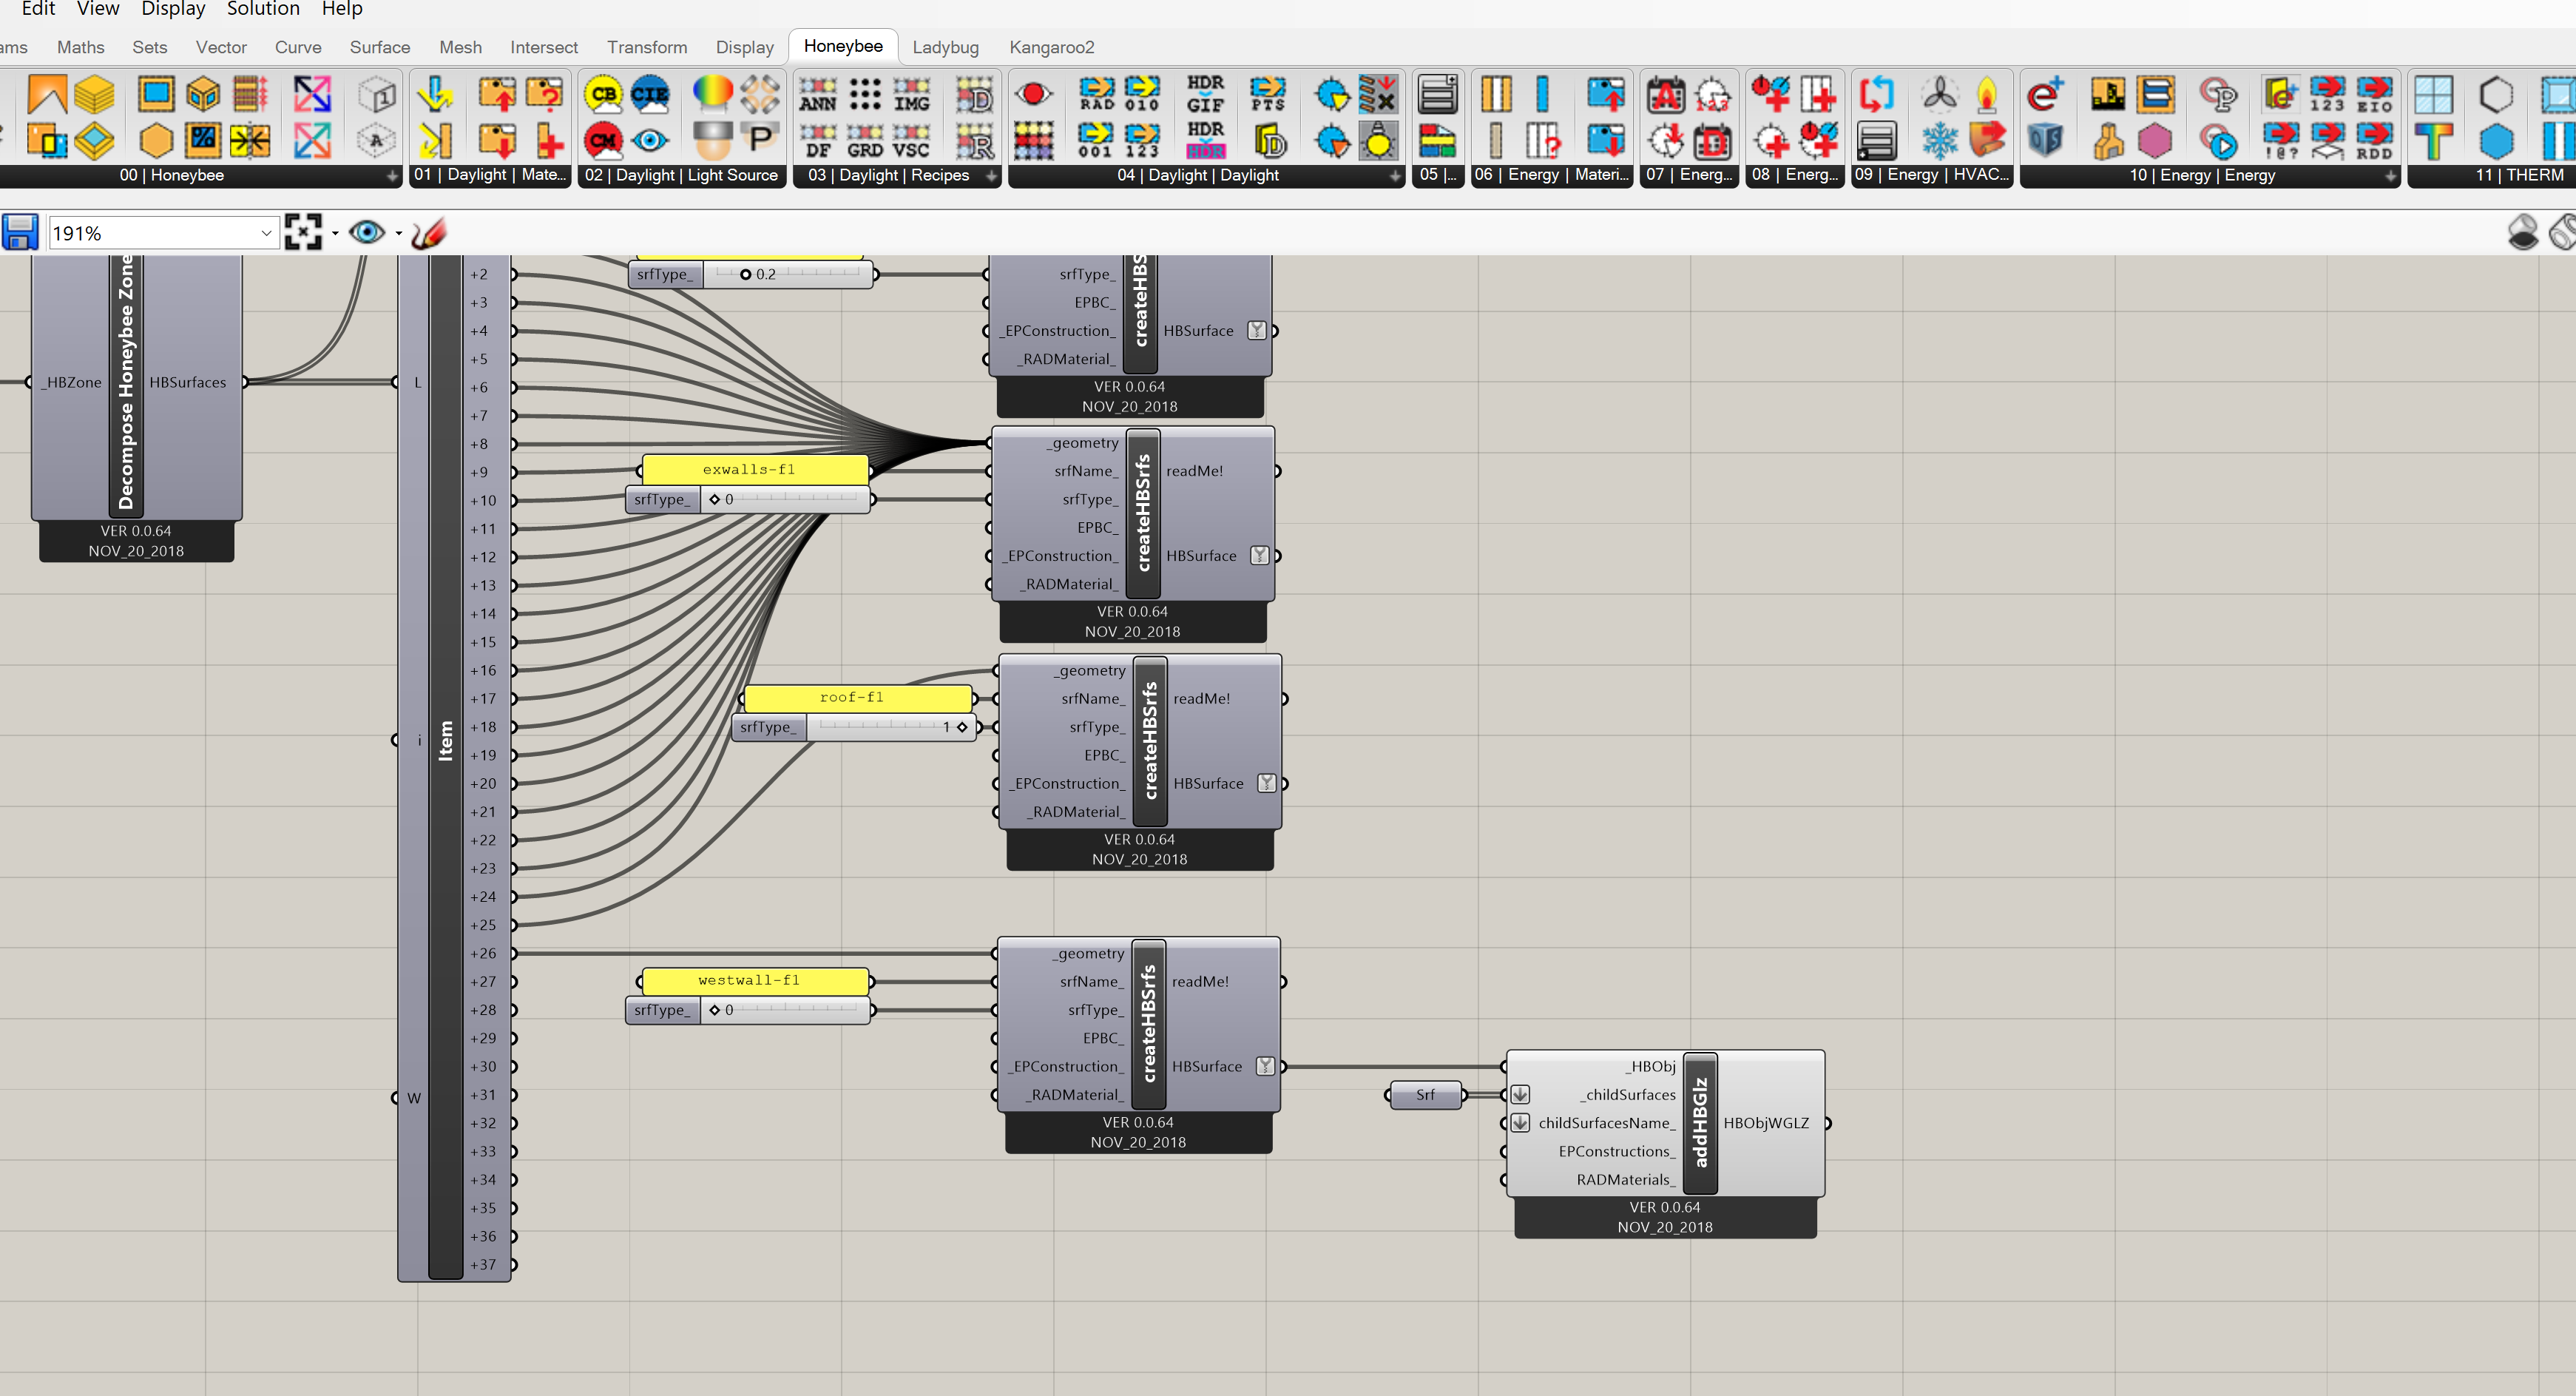Screen dimensions: 2576x1396
Task: Click the EIO file reader icon
Action: point(2374,95)
